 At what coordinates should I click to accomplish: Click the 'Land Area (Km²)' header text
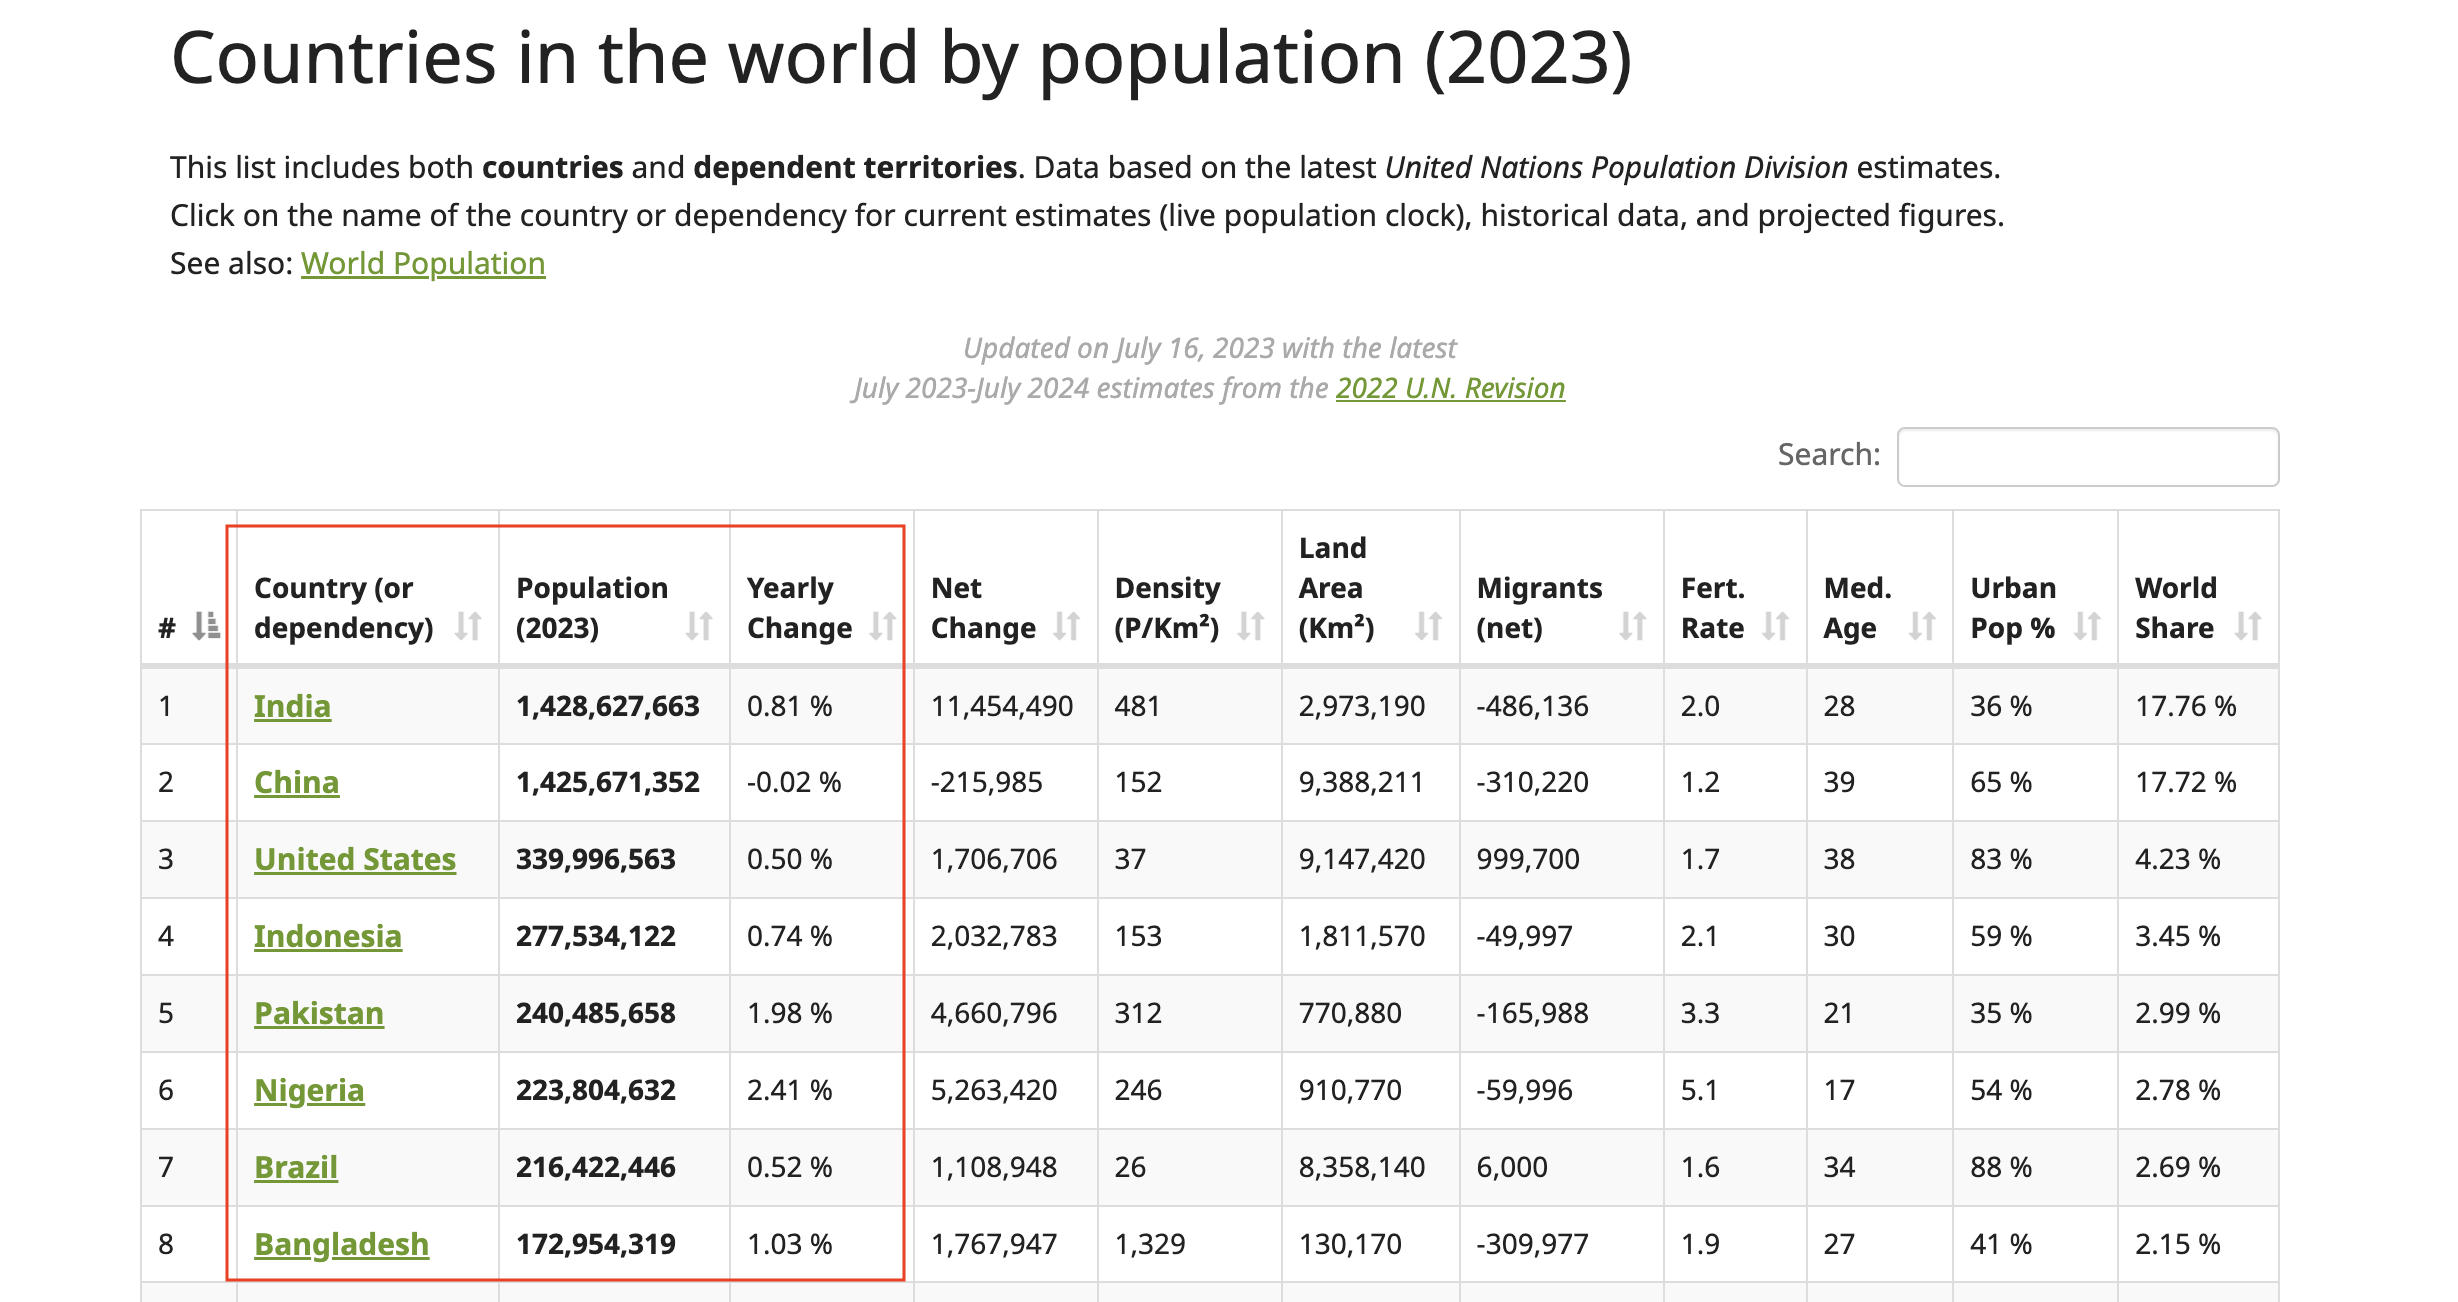(1337, 588)
